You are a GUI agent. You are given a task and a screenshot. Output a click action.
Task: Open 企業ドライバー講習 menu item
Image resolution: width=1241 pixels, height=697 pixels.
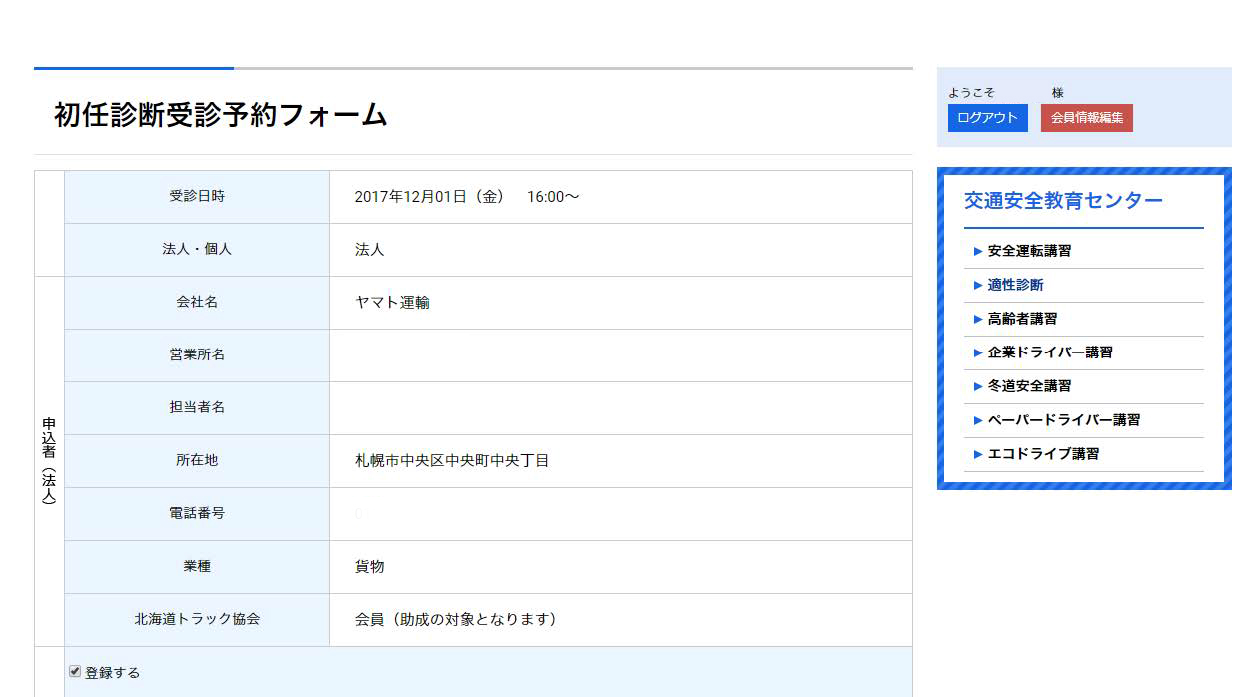pyautogui.click(x=1050, y=353)
